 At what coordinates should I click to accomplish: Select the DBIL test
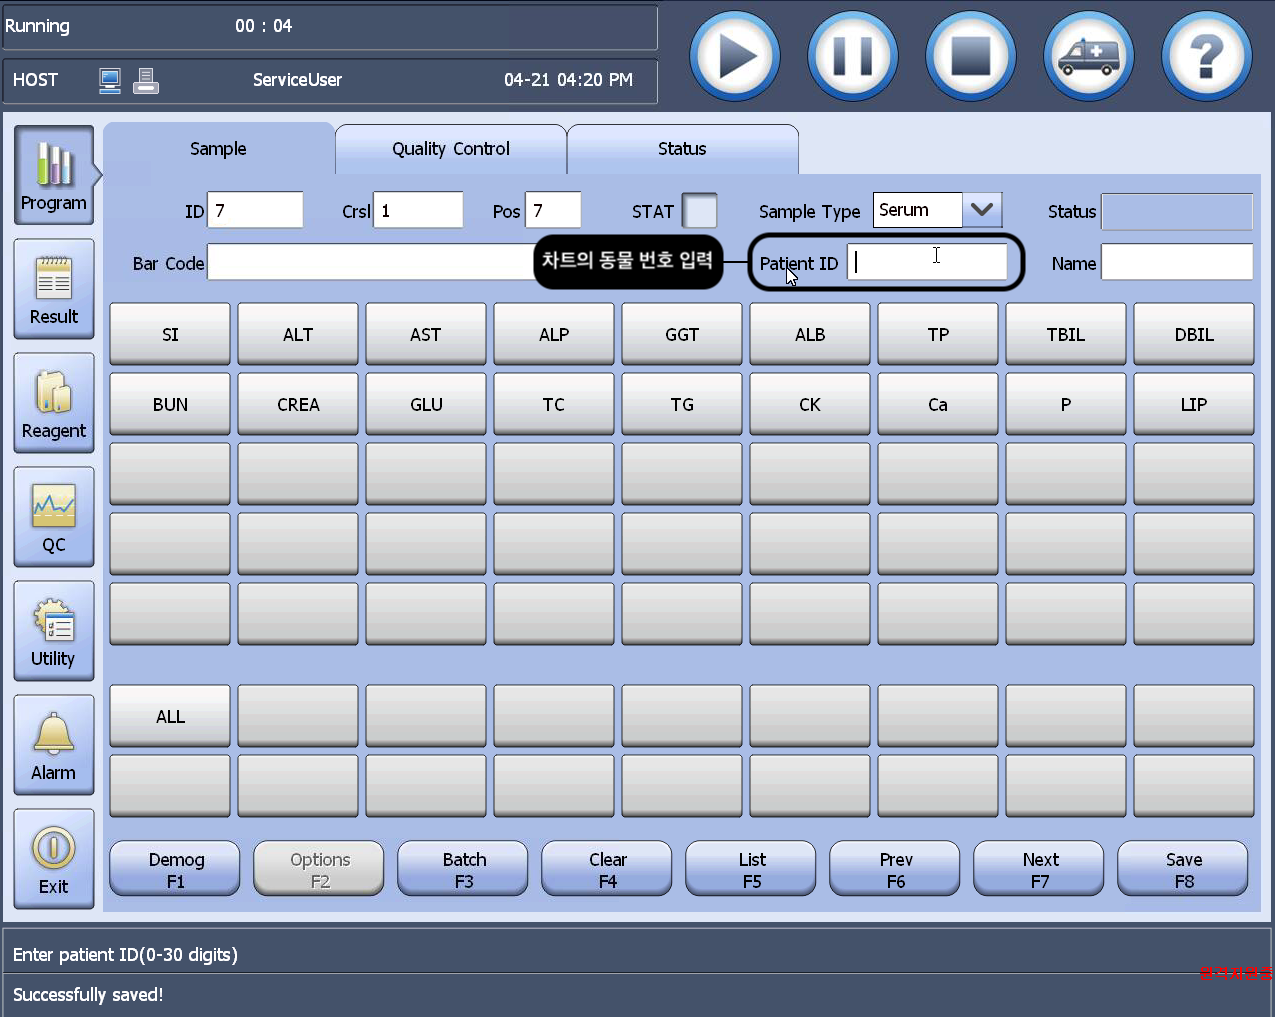(x=1194, y=334)
